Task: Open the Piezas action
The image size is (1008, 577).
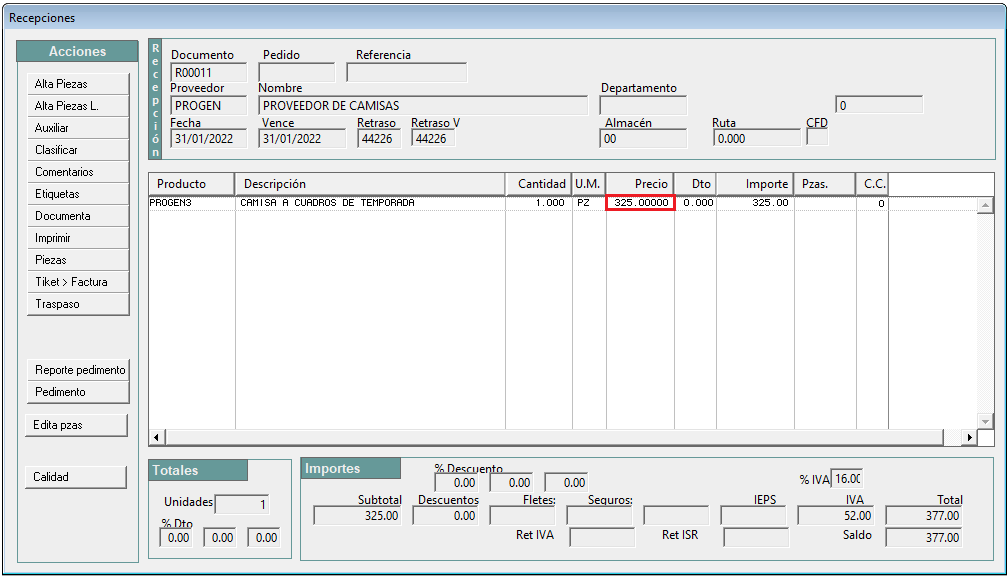Action: pos(78,260)
